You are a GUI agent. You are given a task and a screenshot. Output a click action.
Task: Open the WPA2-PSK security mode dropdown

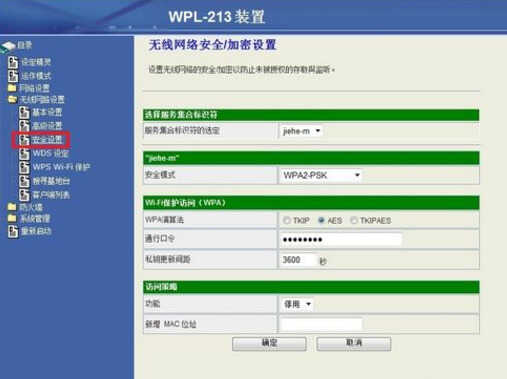[321, 175]
